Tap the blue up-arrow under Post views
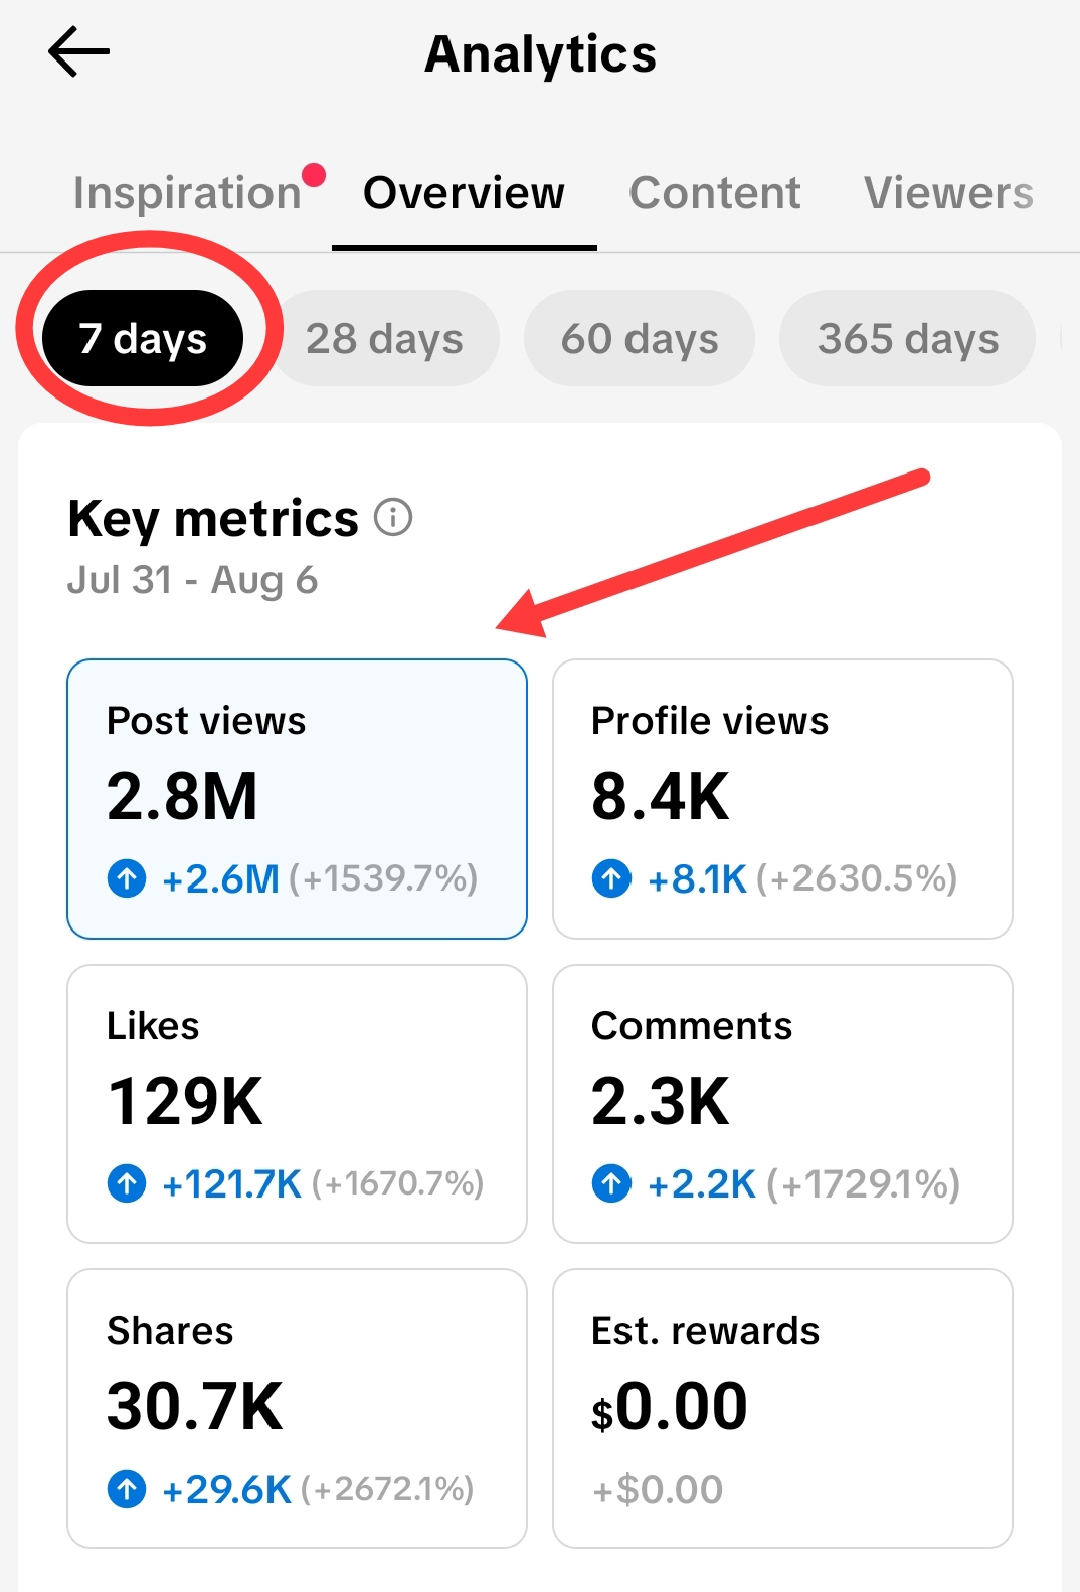Image resolution: width=1080 pixels, height=1592 pixels. [127, 879]
